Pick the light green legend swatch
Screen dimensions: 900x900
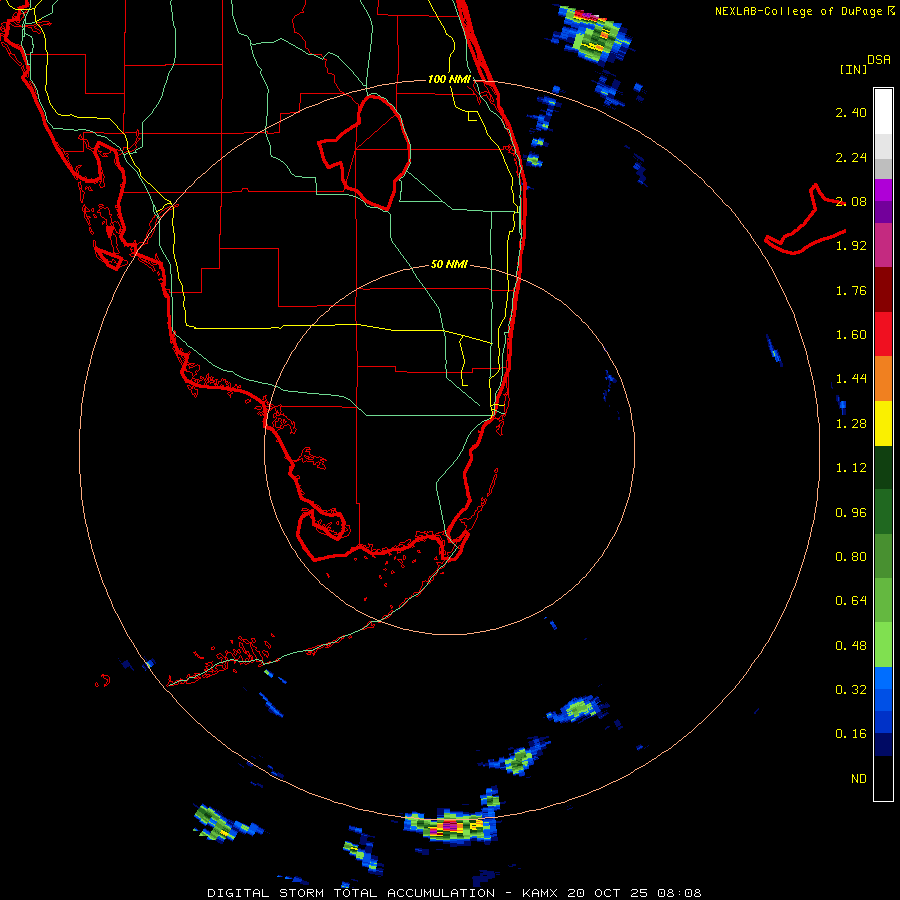coord(883,645)
